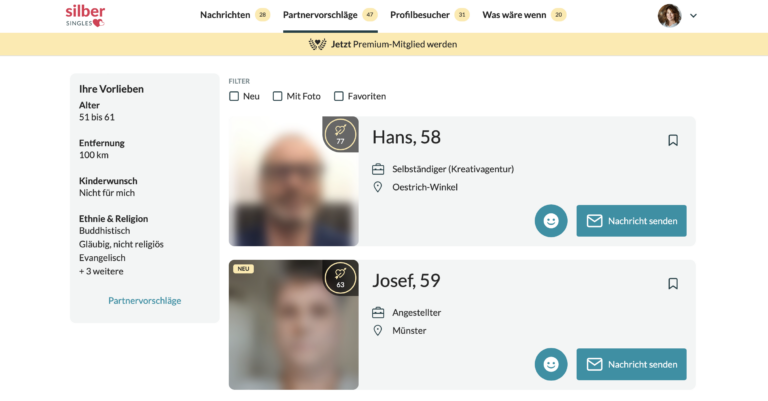
Task: Expand the account menu chevron
Action: coord(693,16)
